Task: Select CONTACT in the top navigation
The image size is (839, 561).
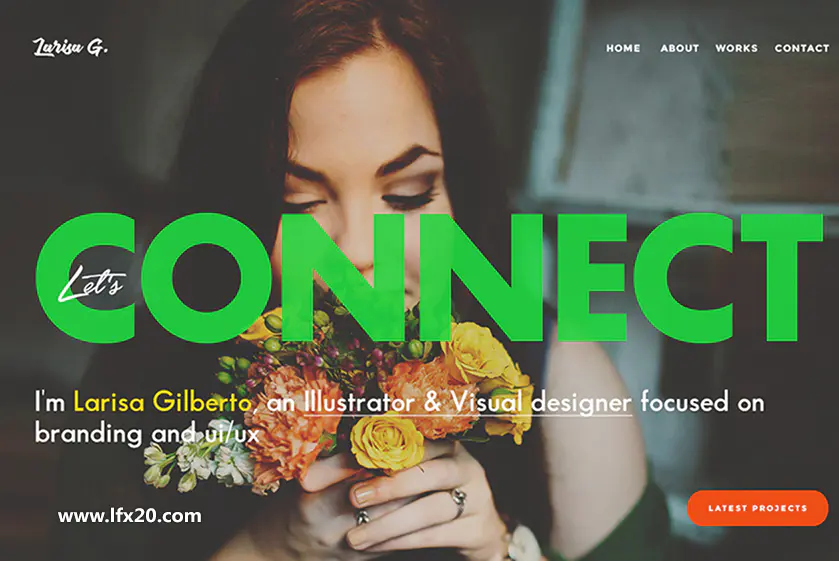Action: [x=802, y=48]
